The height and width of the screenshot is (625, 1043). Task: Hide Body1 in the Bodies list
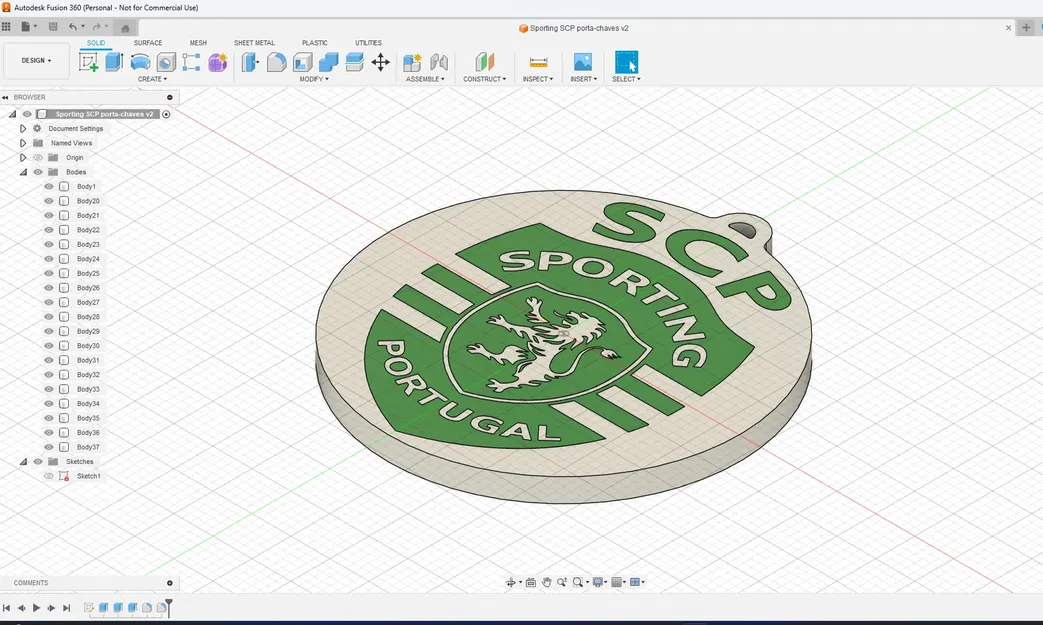[48, 186]
